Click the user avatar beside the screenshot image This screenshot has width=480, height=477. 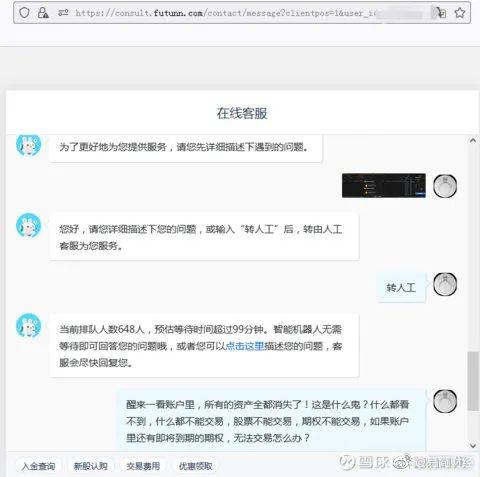coord(445,186)
